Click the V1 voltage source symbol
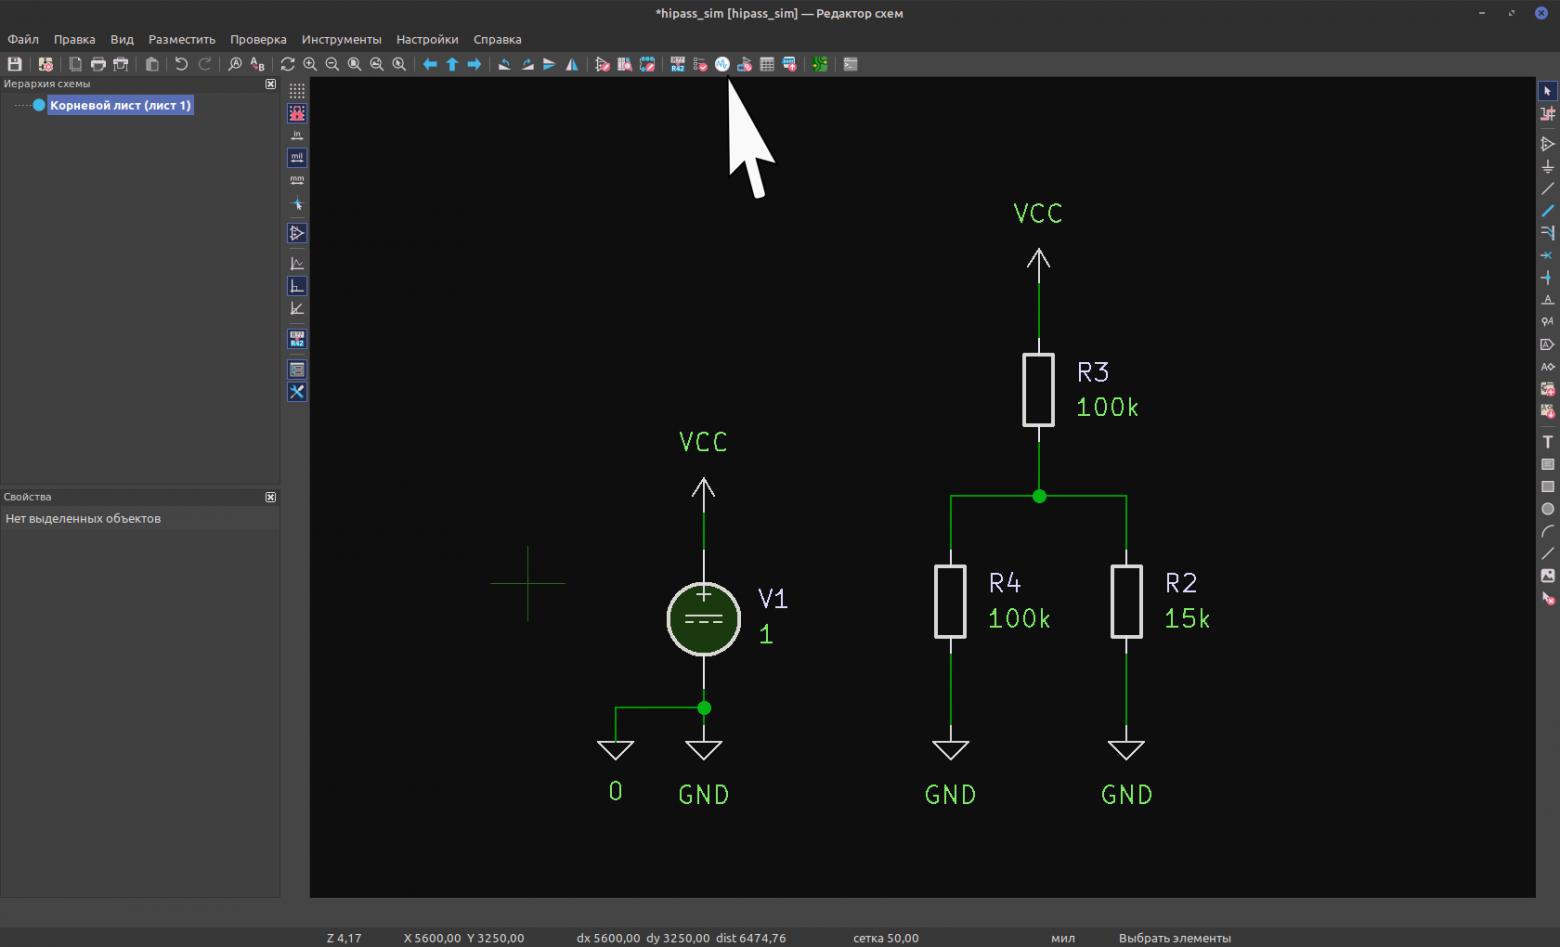 703,619
